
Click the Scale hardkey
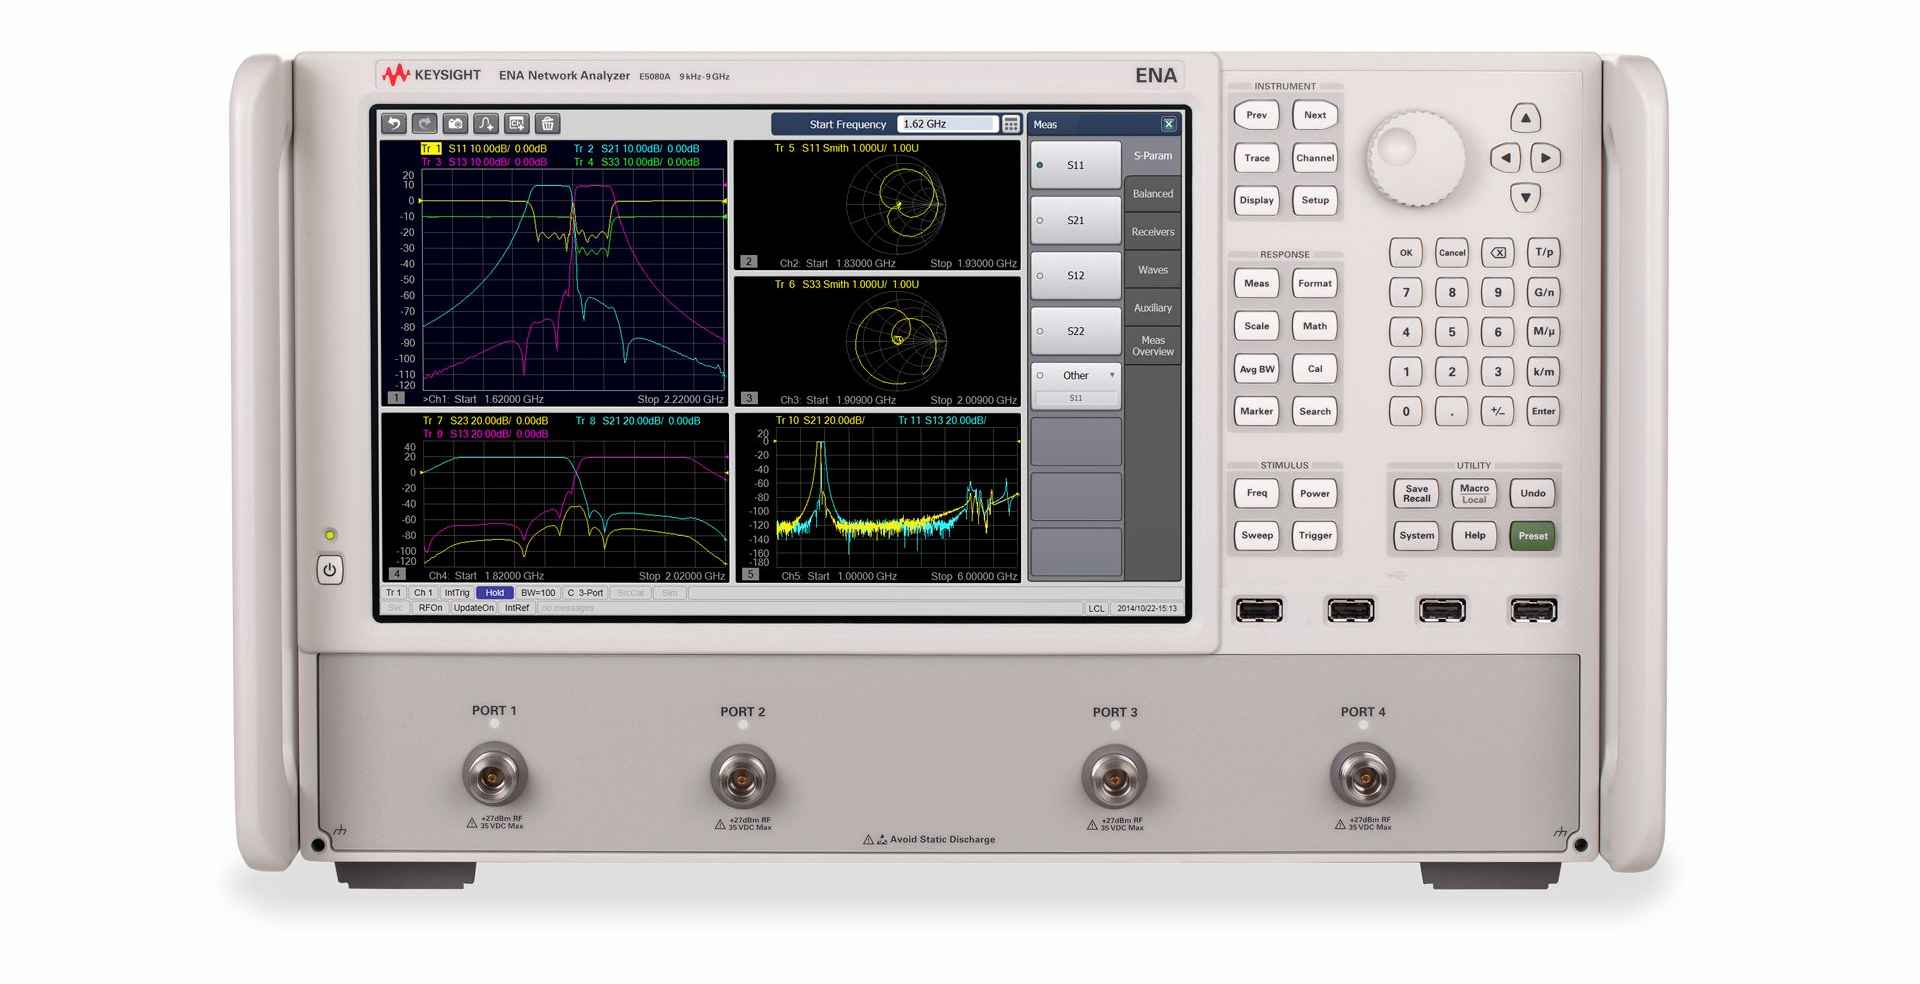point(1257,326)
